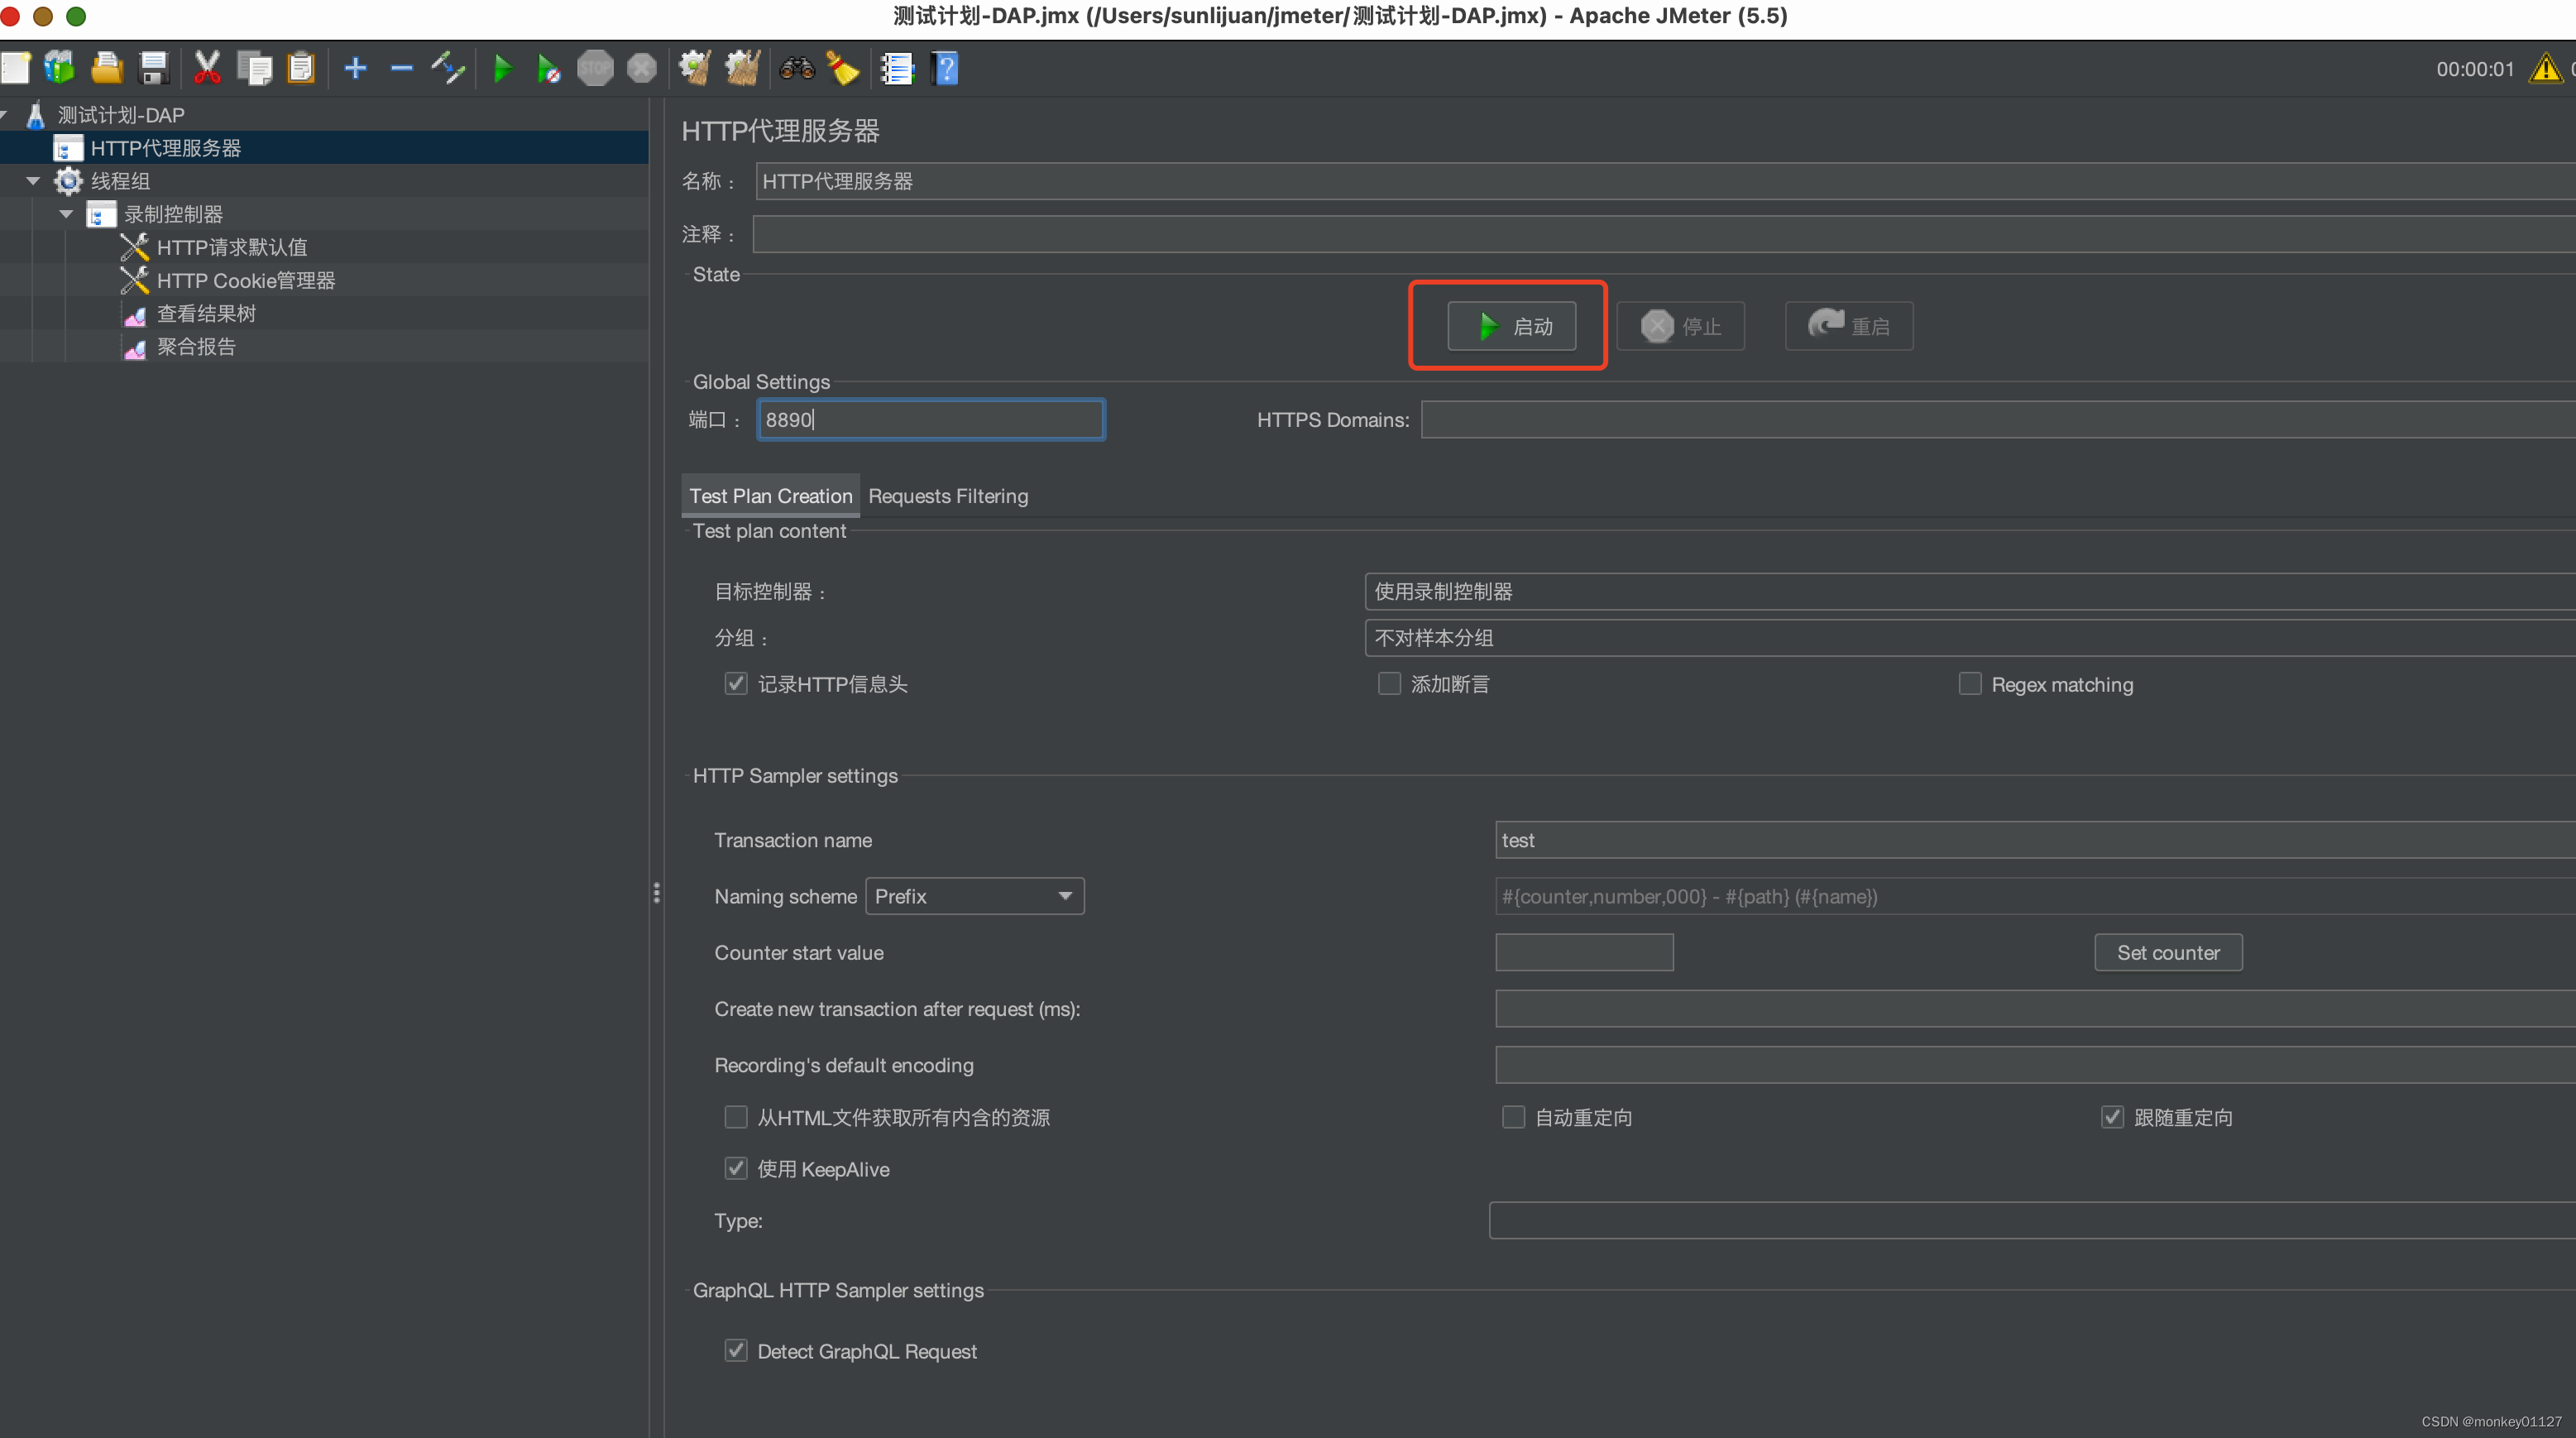Toggle 记录HTTP信息头 checkbox
The width and height of the screenshot is (2576, 1438).
pos(735,684)
